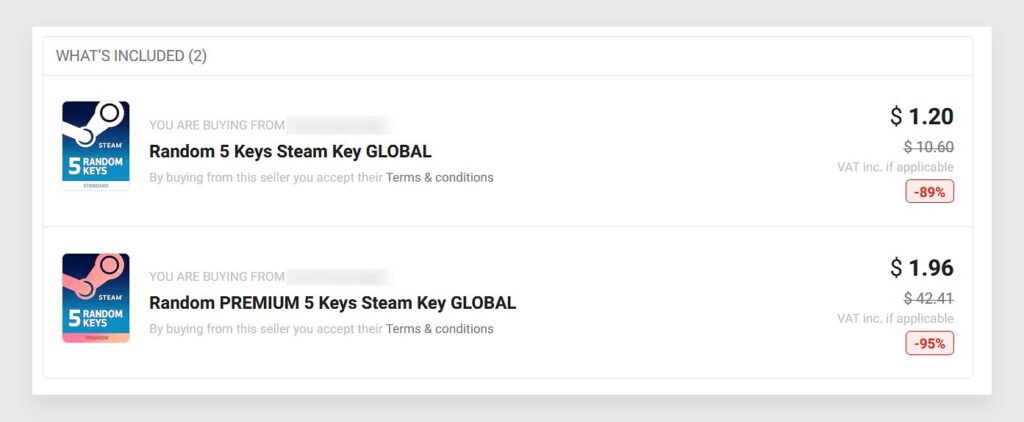The height and width of the screenshot is (422, 1024).
Task: Click the blurred seller name of second item
Action: (x=339, y=276)
